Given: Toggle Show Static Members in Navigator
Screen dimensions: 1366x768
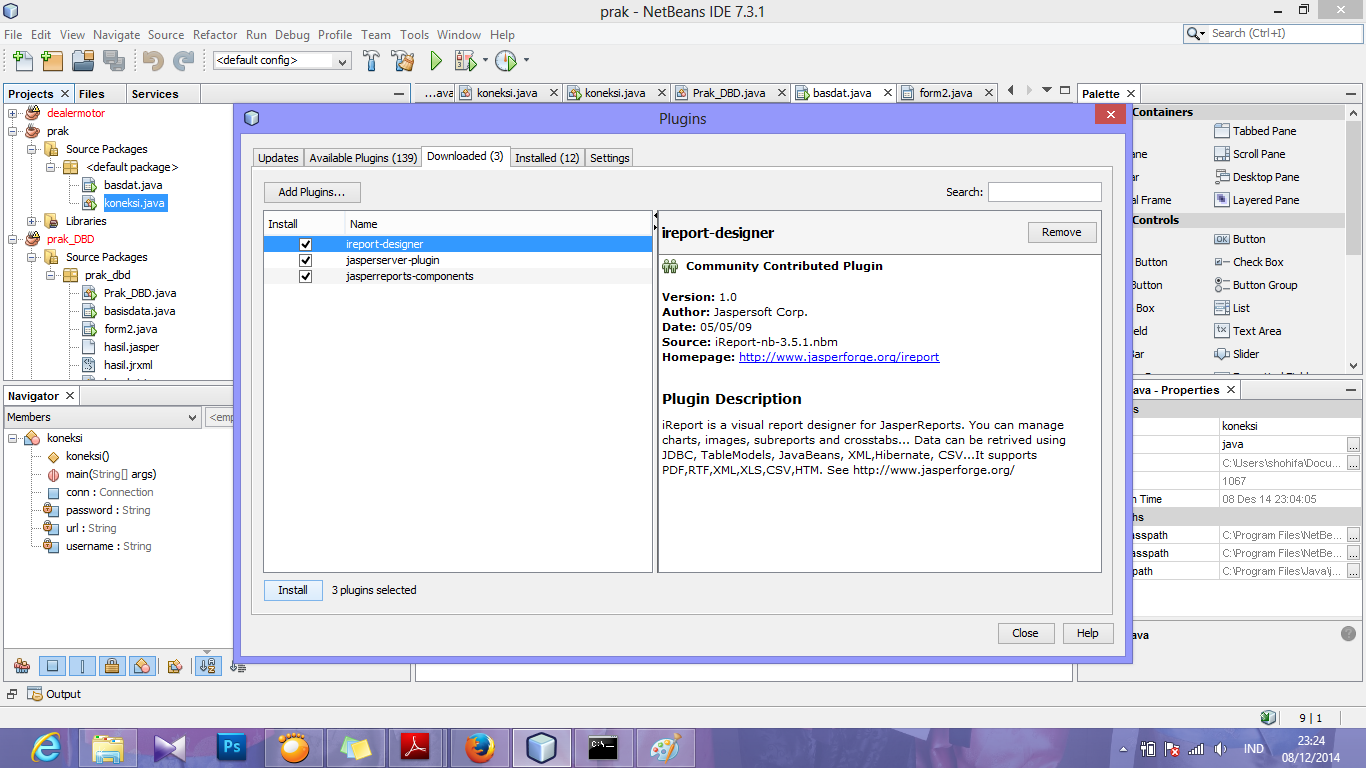Looking at the screenshot, I should (83, 666).
